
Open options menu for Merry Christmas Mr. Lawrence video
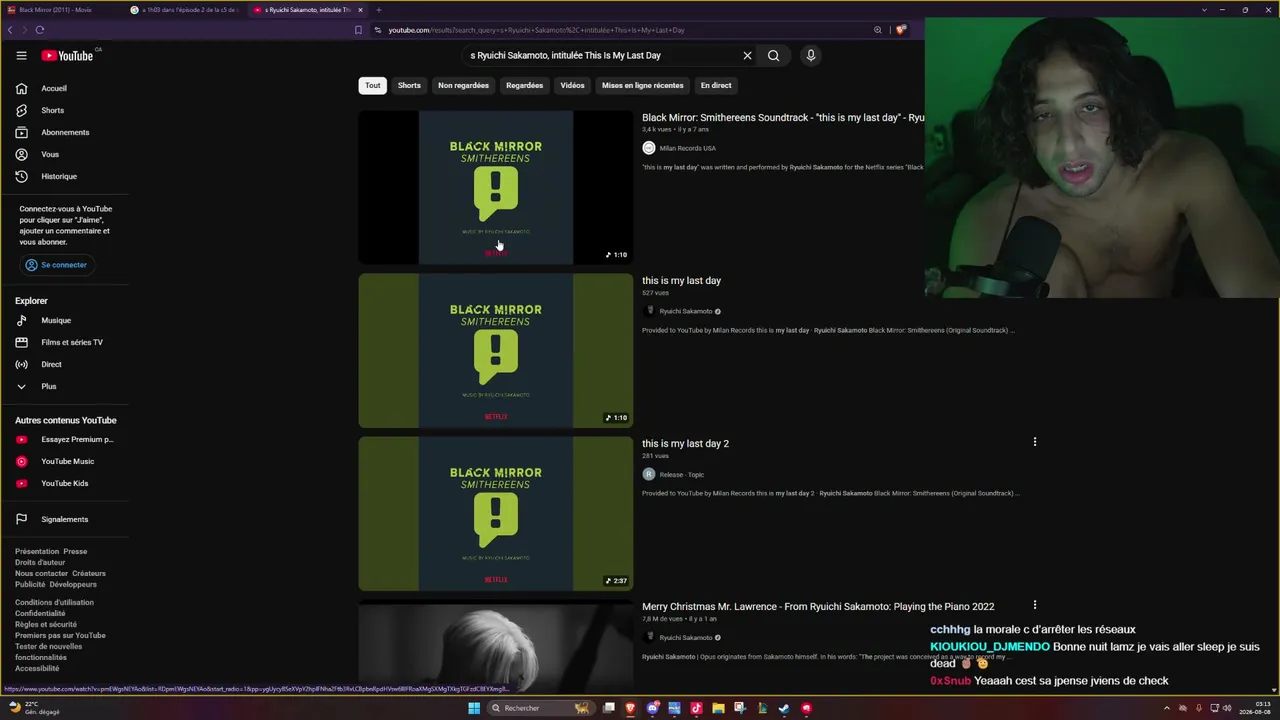(x=1035, y=605)
